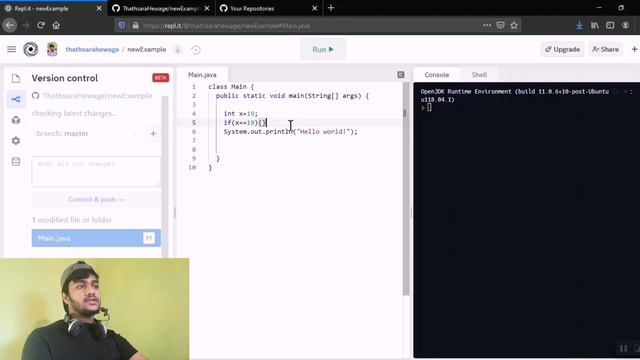This screenshot has height=360, width=640.
Task: Go back with the browser back arrow
Action: point(10,25)
